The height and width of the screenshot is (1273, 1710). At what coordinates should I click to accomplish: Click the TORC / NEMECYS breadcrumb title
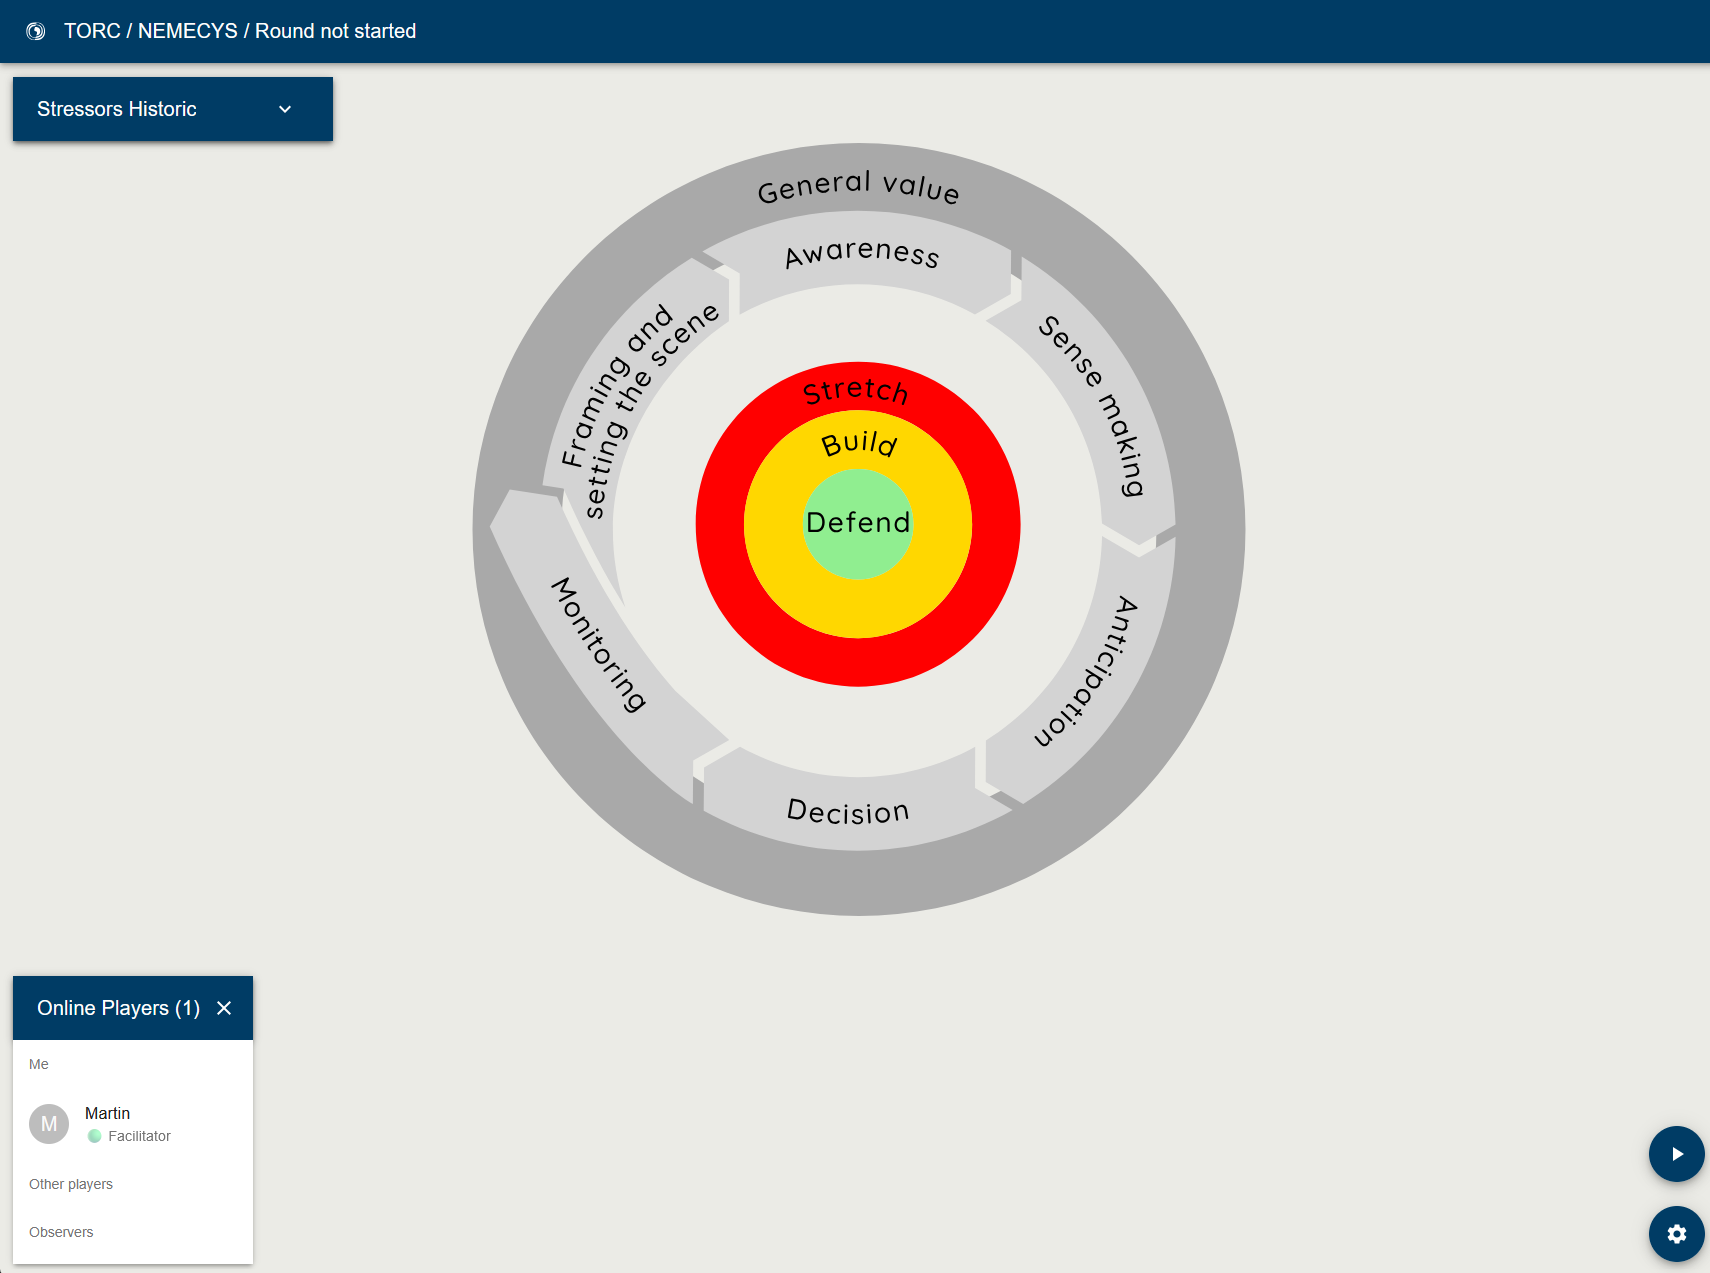click(151, 31)
